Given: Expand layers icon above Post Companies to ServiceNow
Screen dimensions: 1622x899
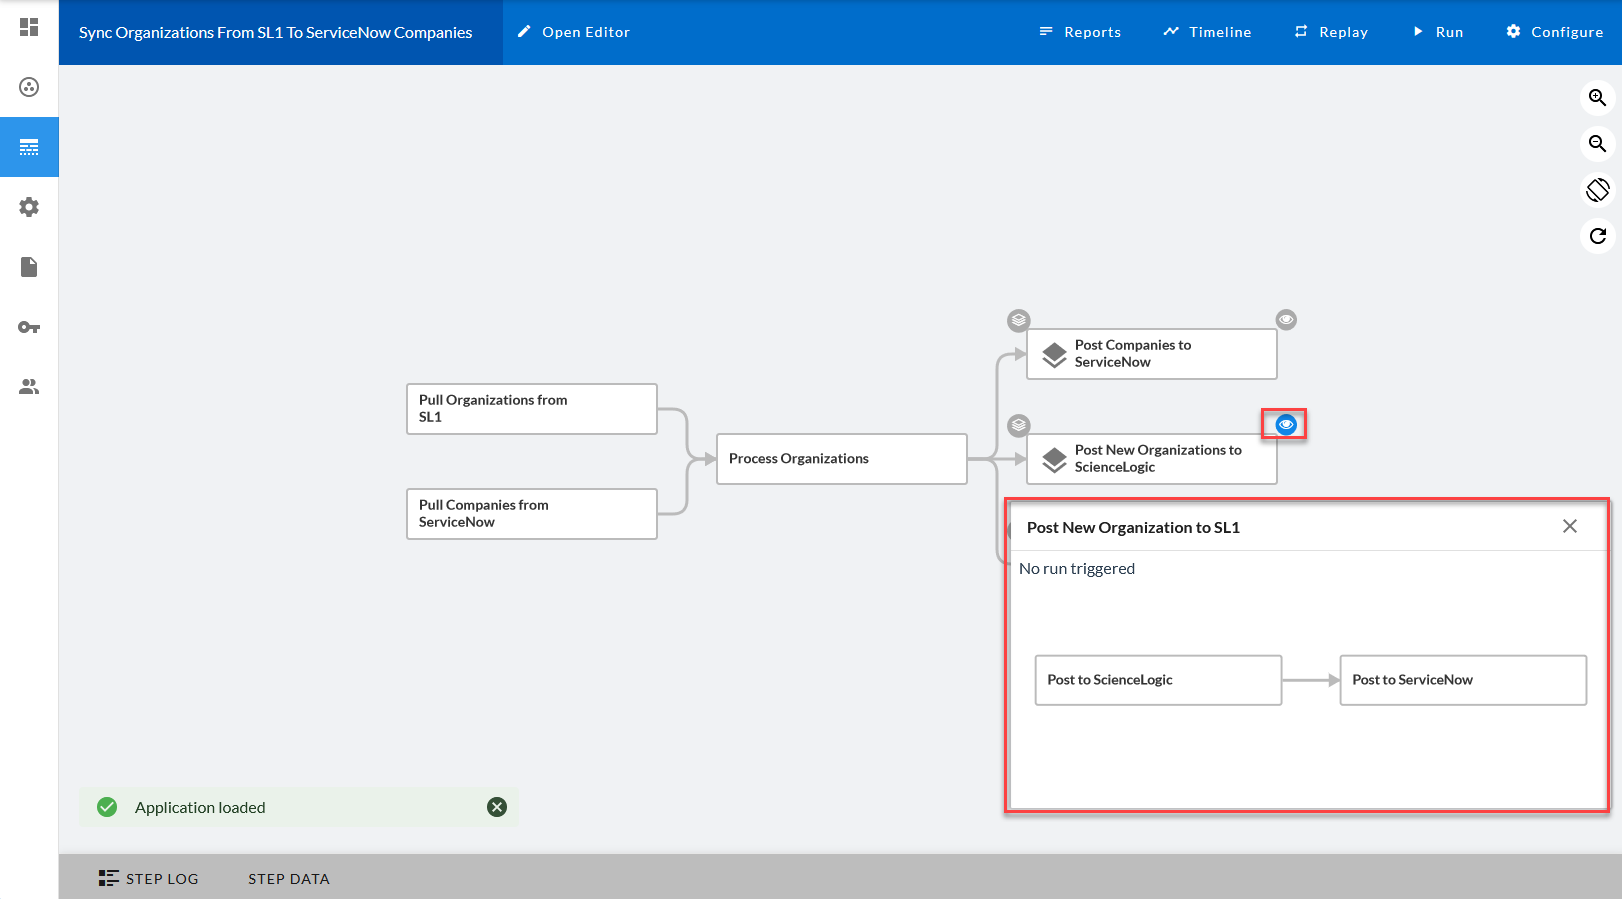Looking at the screenshot, I should [1018, 320].
